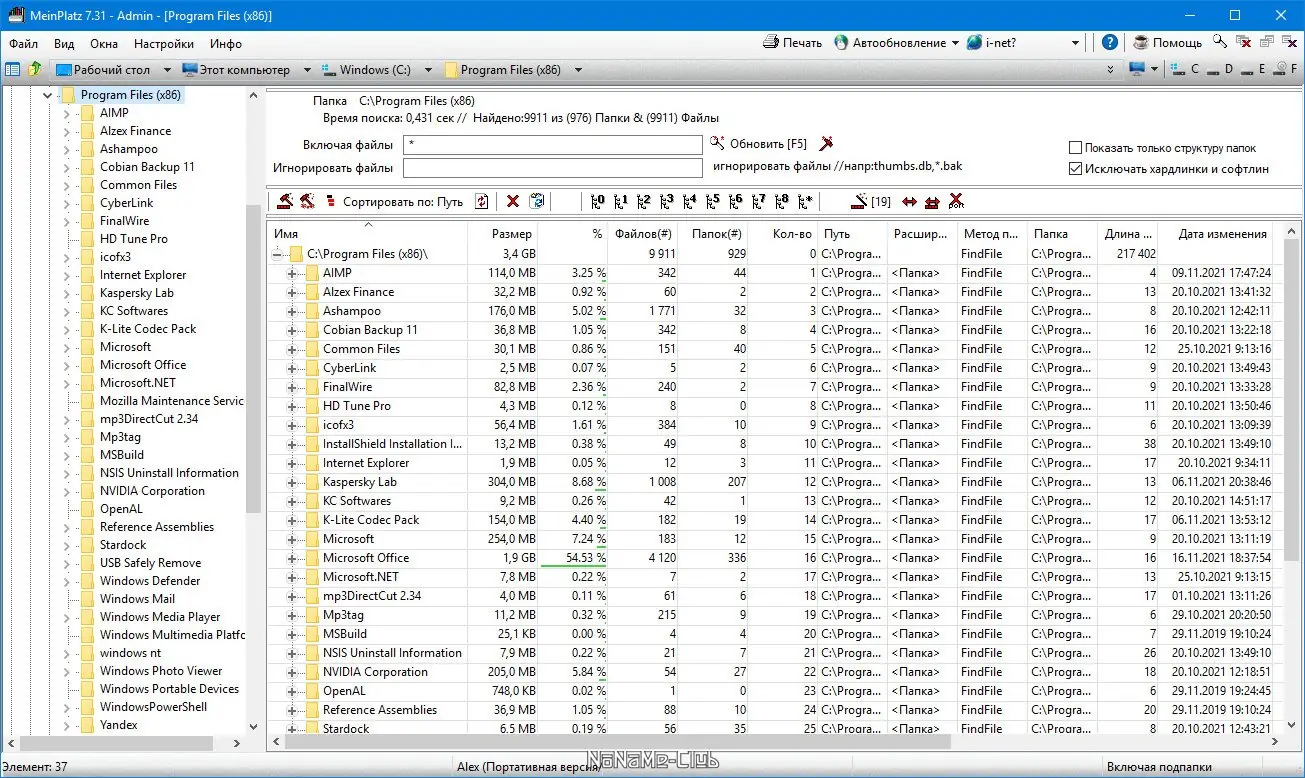Enable 'Показать только структуру папок' checkbox
Screen dimensions: 1305x778
tap(1076, 148)
